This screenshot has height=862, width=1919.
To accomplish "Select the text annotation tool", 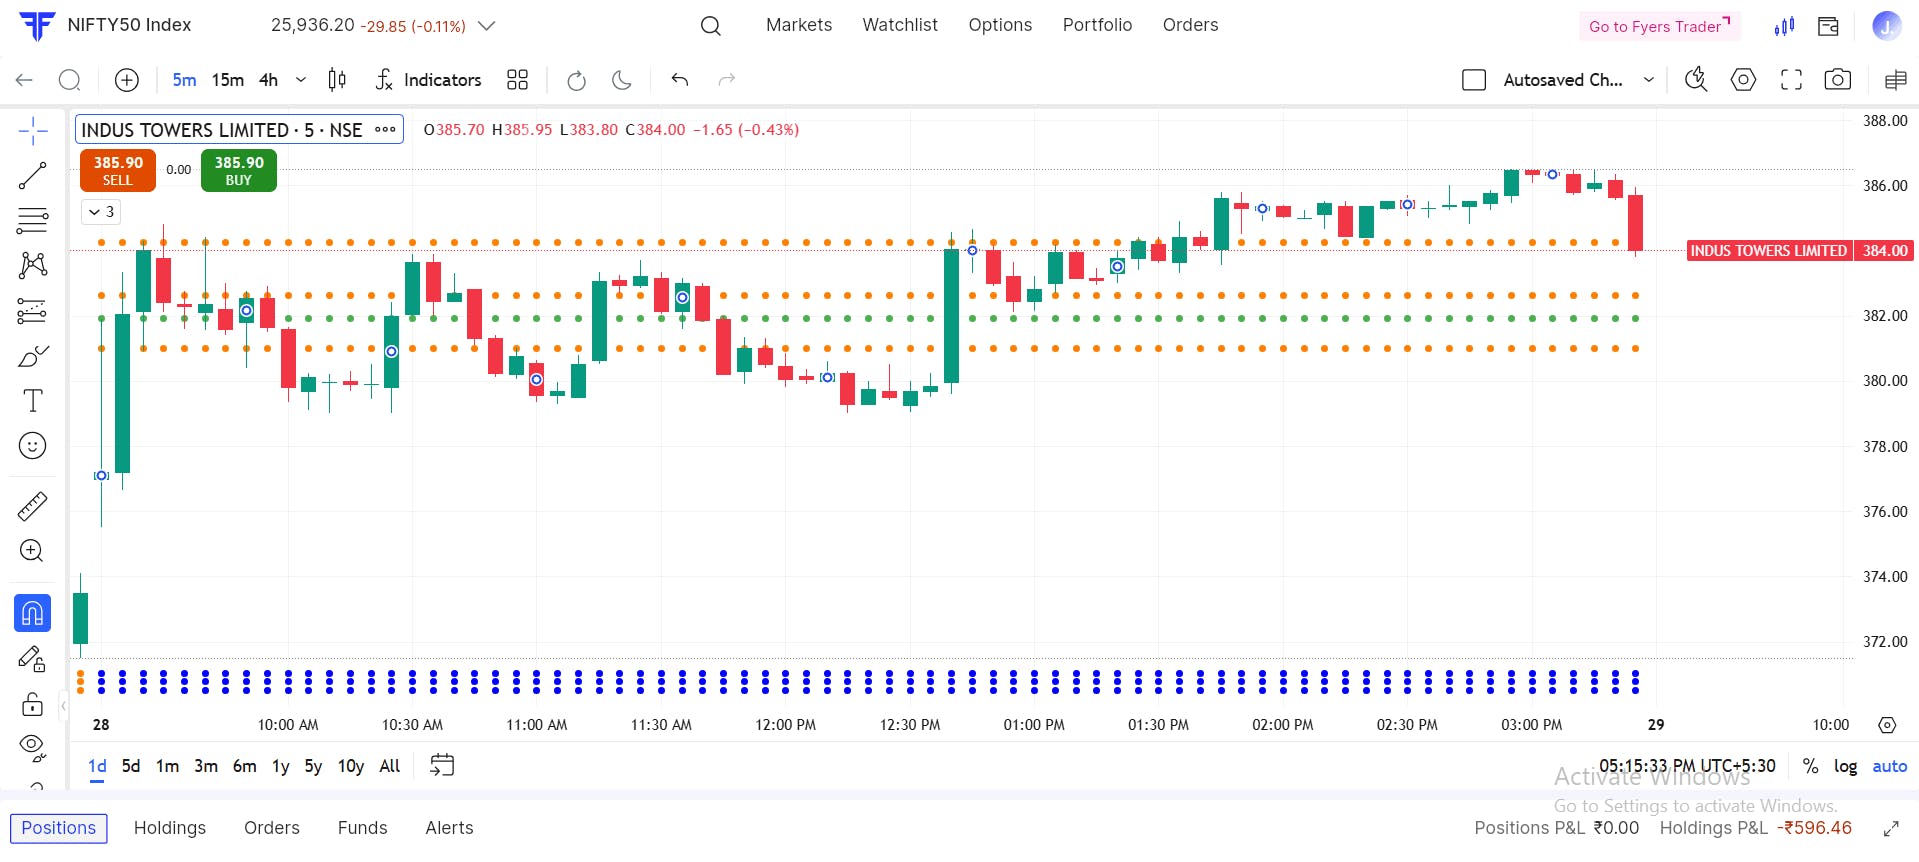I will [x=33, y=401].
